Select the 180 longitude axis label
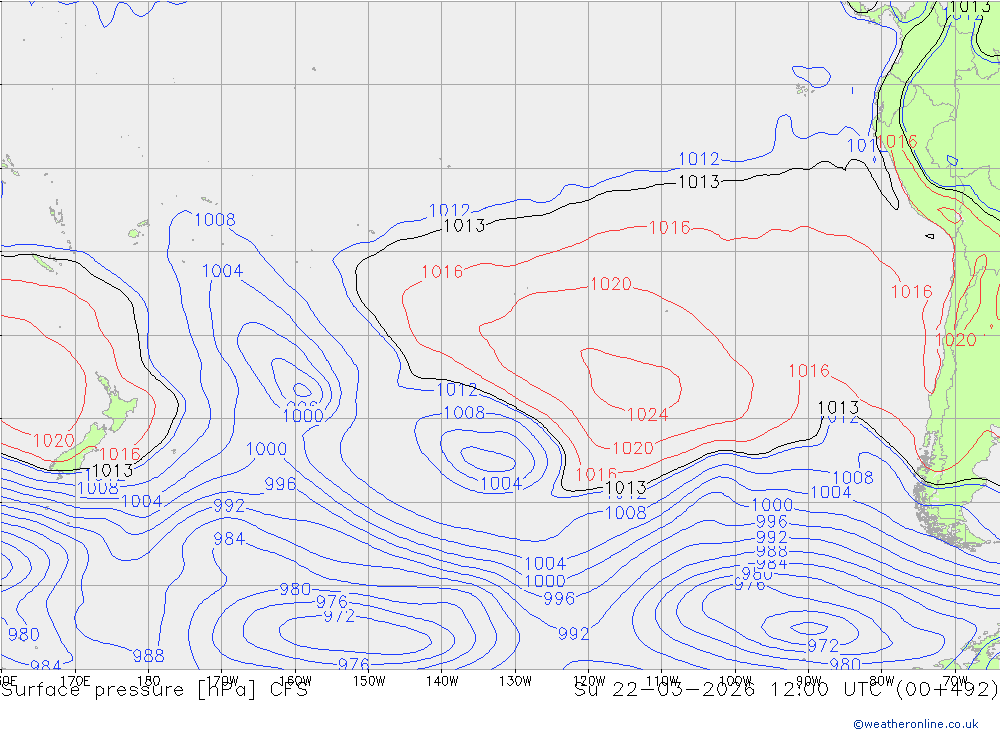The height and width of the screenshot is (733, 1000). click(x=149, y=681)
